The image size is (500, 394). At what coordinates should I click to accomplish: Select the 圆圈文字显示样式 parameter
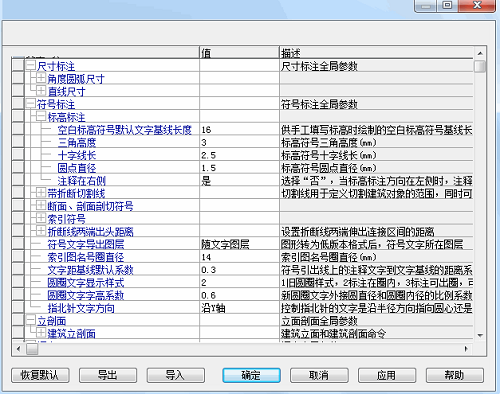(x=86, y=283)
